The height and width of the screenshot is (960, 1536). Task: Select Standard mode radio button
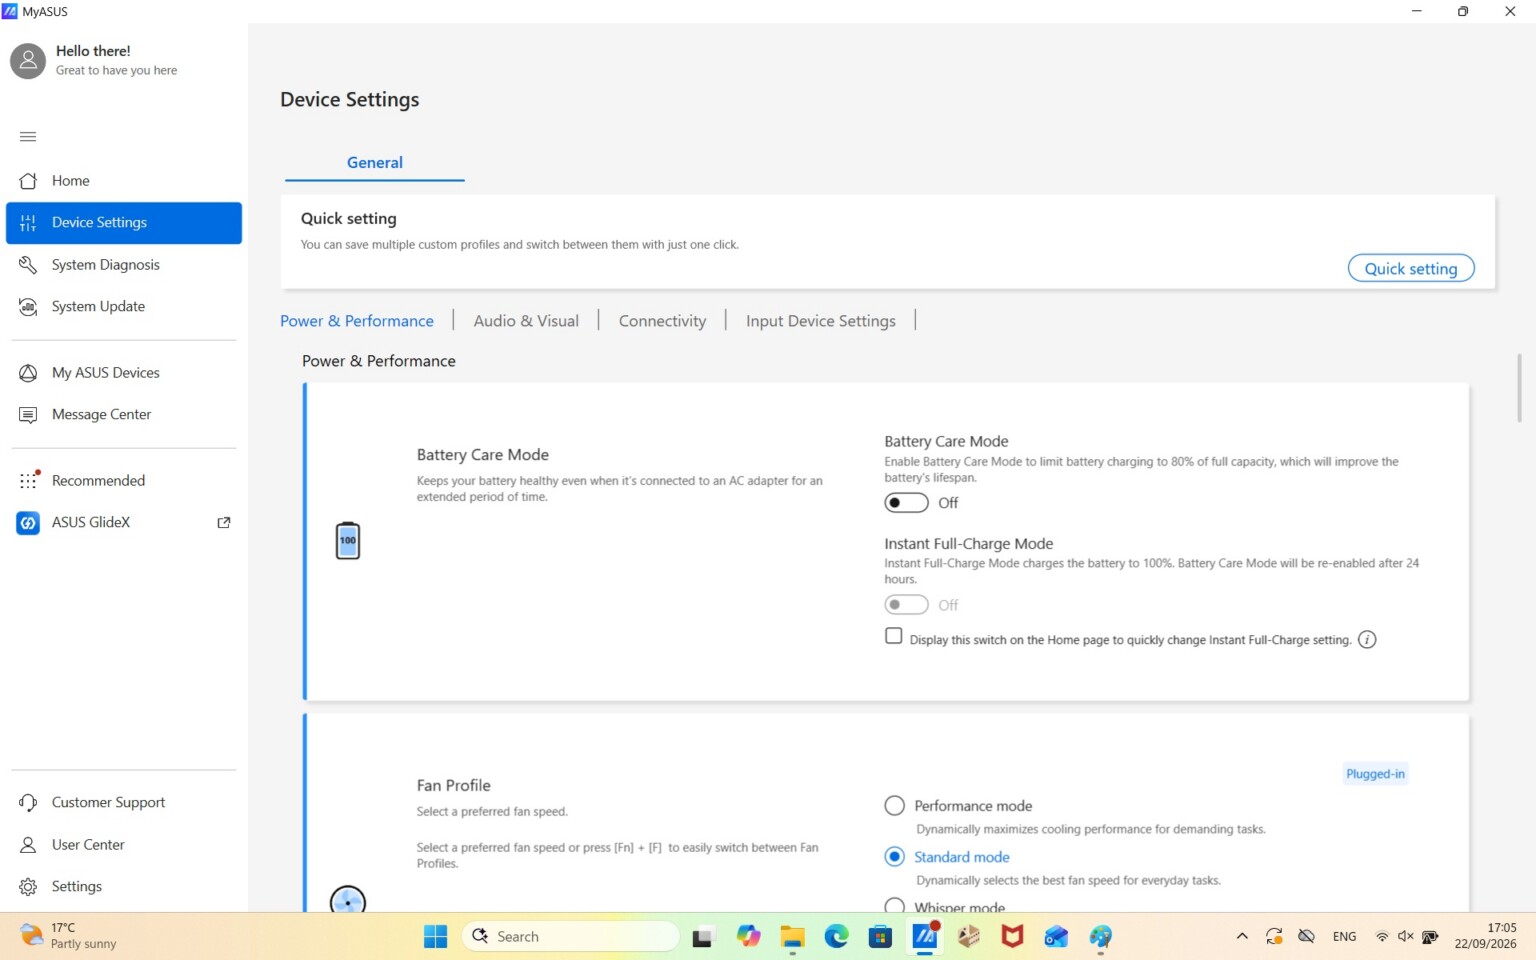coord(895,857)
